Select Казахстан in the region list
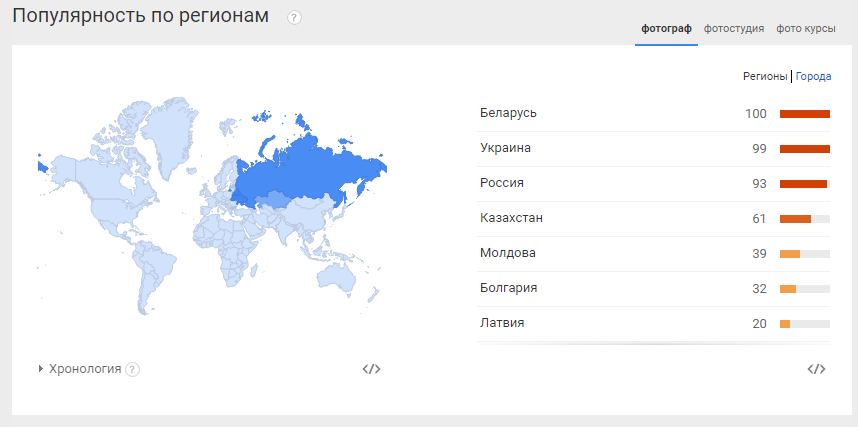 pyautogui.click(x=653, y=219)
